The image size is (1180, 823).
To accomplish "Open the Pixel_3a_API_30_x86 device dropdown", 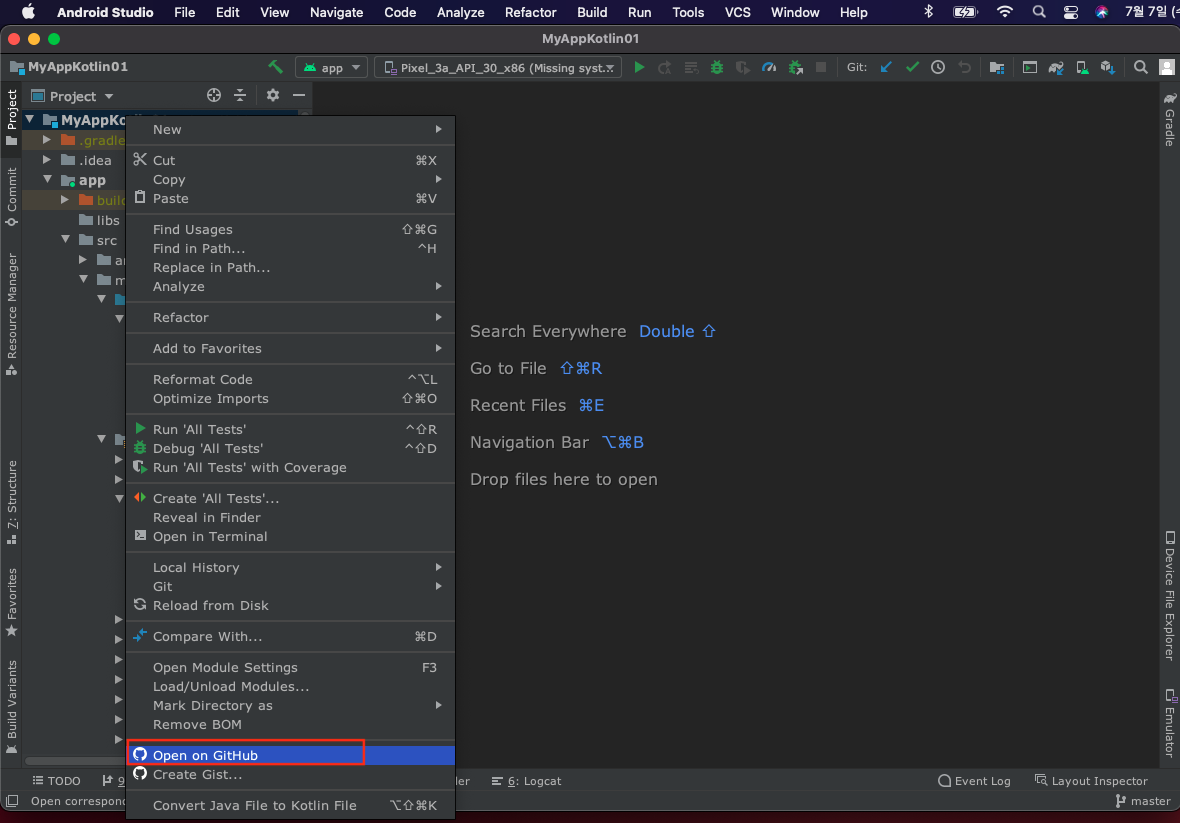I will (x=498, y=68).
